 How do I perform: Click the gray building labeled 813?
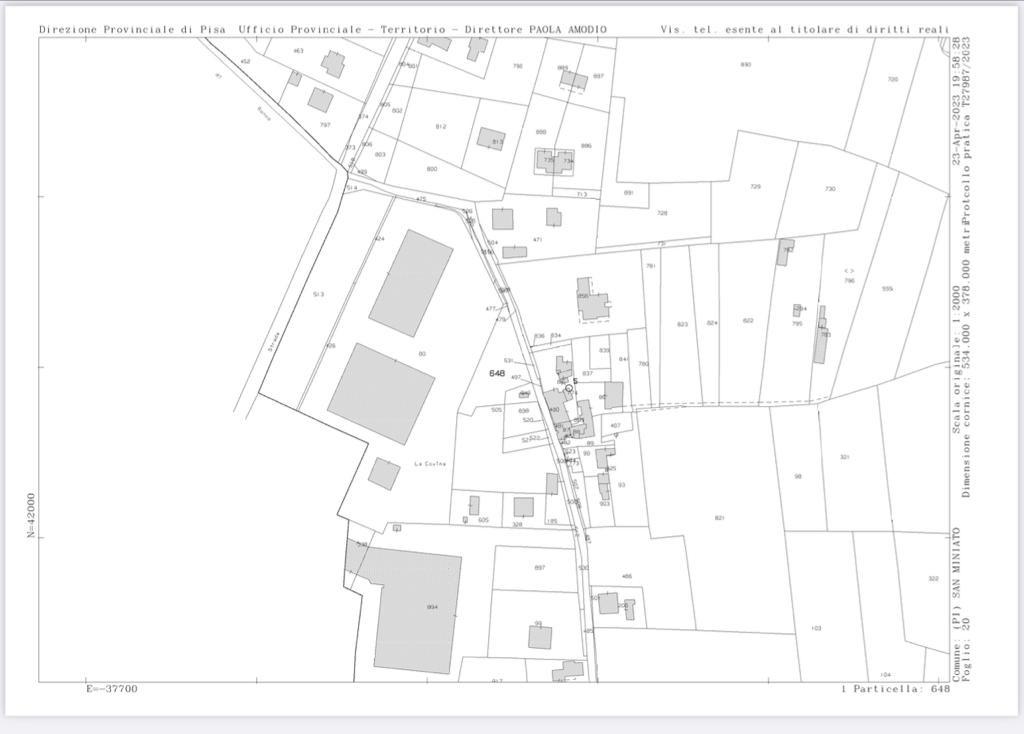(491, 139)
